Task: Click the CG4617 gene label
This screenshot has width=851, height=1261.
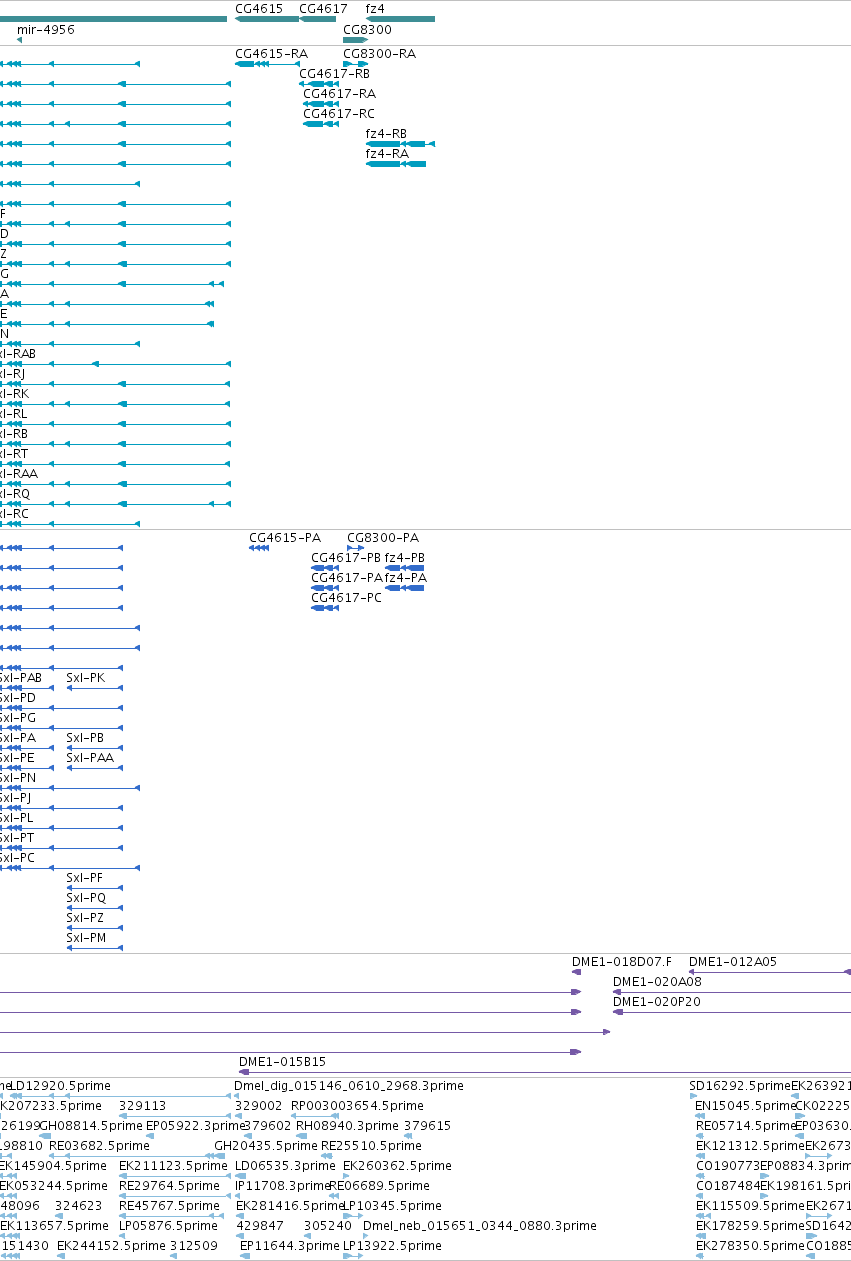Action: (x=323, y=8)
